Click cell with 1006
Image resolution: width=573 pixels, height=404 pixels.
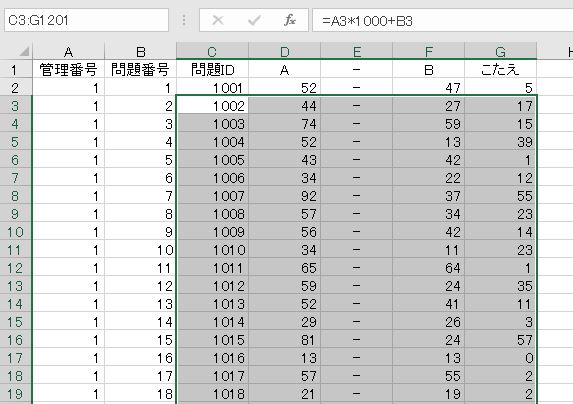[212, 178]
